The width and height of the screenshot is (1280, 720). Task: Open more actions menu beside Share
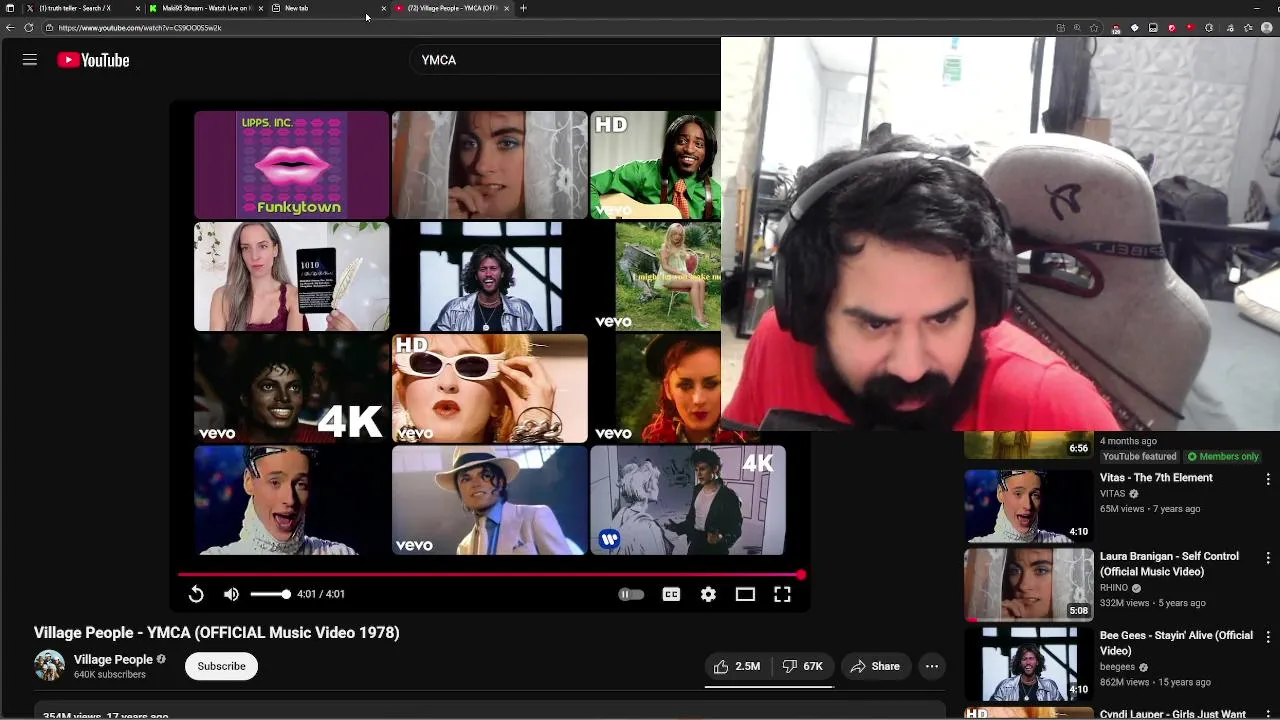[x=932, y=666]
